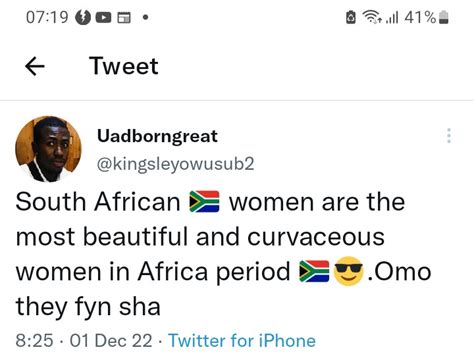
Task: Open Uadborngreat's profile picture
Action: coord(48,149)
